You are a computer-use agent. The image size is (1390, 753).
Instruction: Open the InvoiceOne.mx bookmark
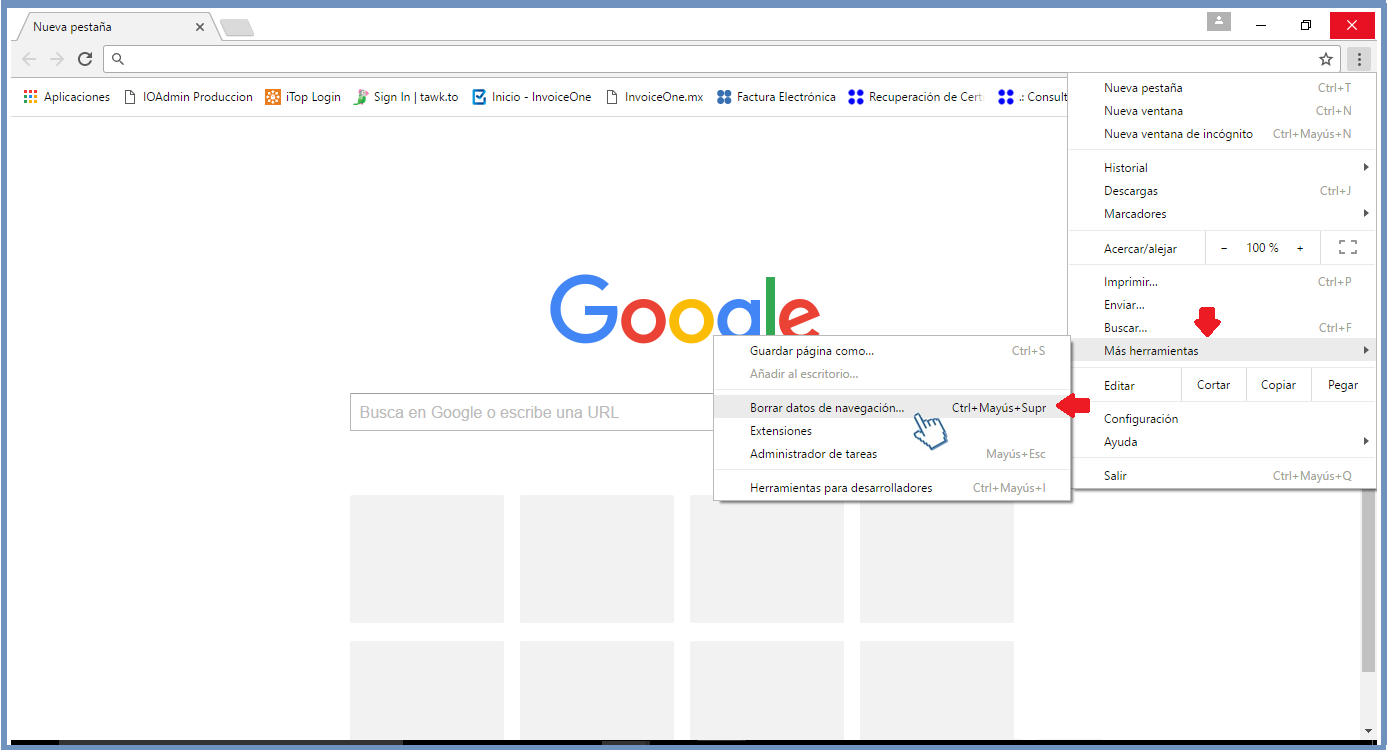(654, 97)
